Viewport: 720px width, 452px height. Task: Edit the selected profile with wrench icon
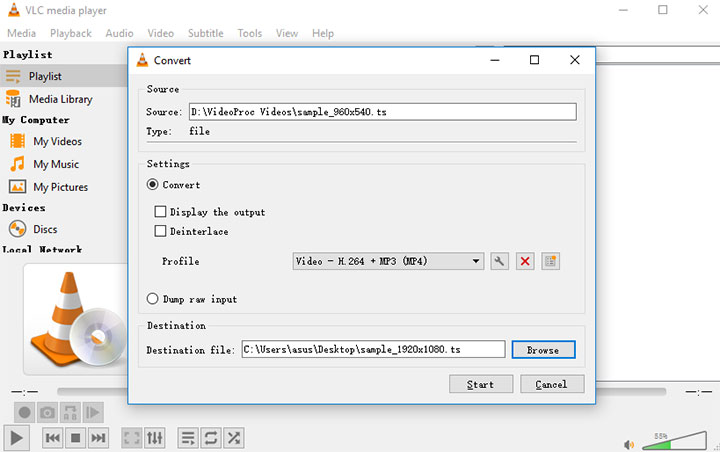click(499, 261)
